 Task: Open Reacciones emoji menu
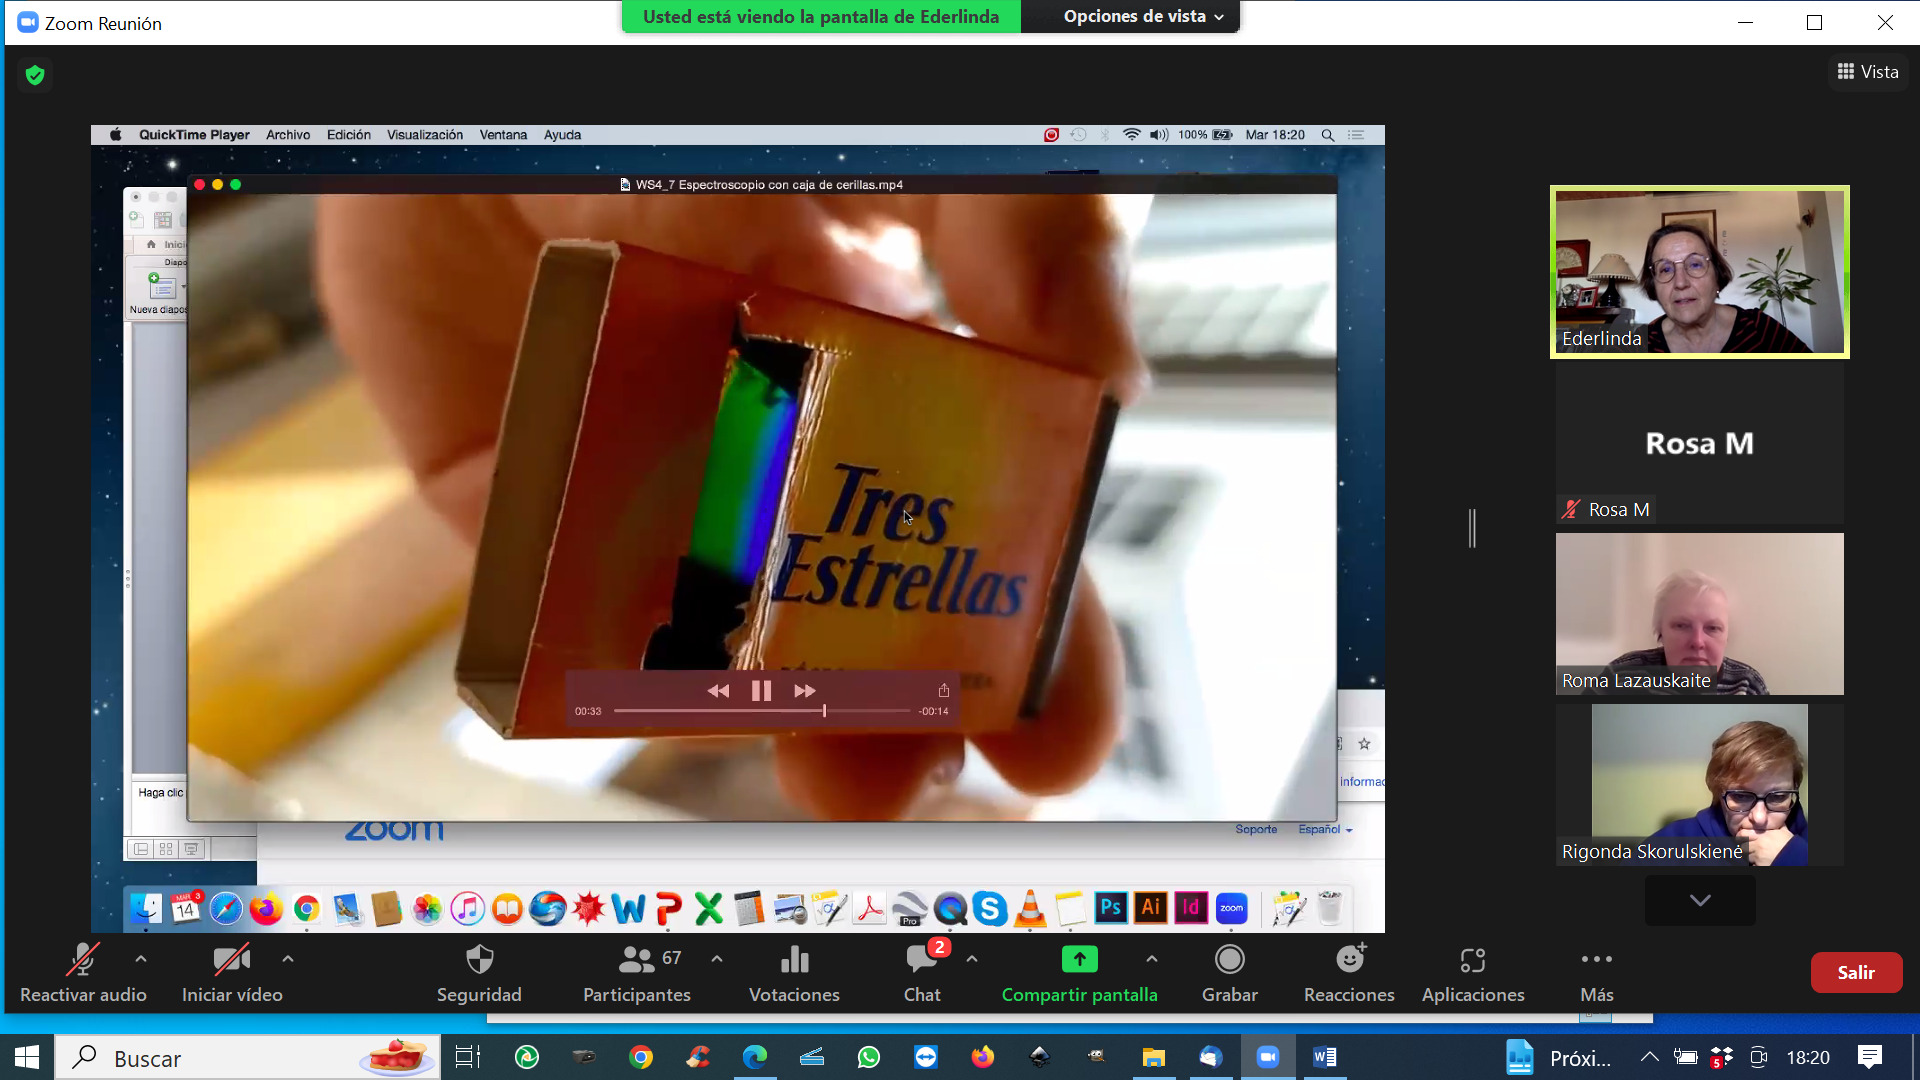click(1349, 972)
